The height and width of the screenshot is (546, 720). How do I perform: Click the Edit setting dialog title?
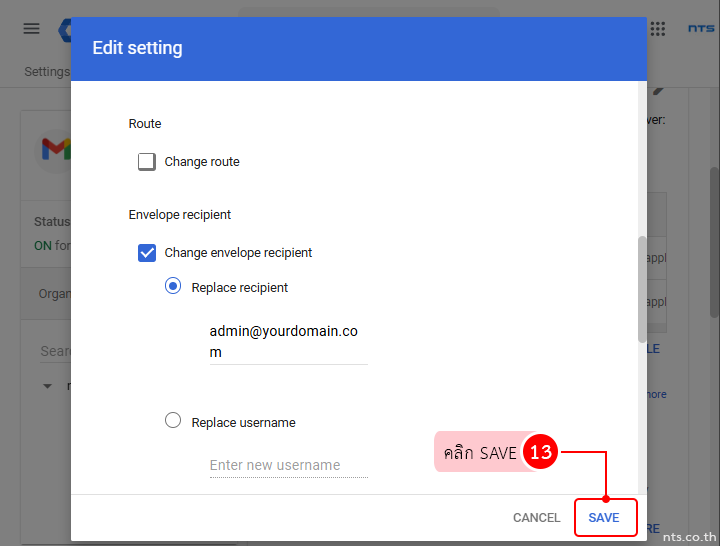(x=137, y=48)
